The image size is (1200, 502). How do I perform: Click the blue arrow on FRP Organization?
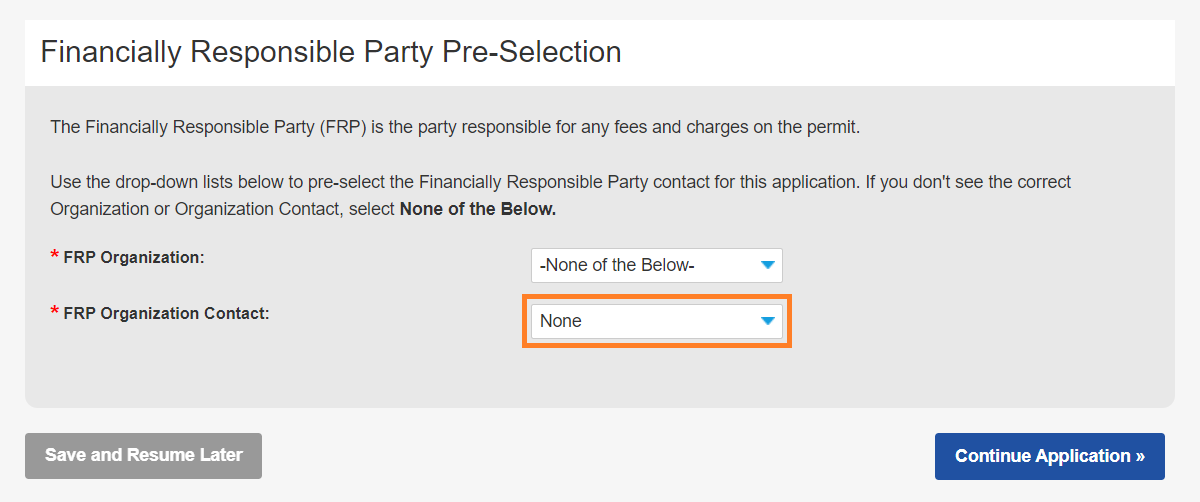[767, 265]
